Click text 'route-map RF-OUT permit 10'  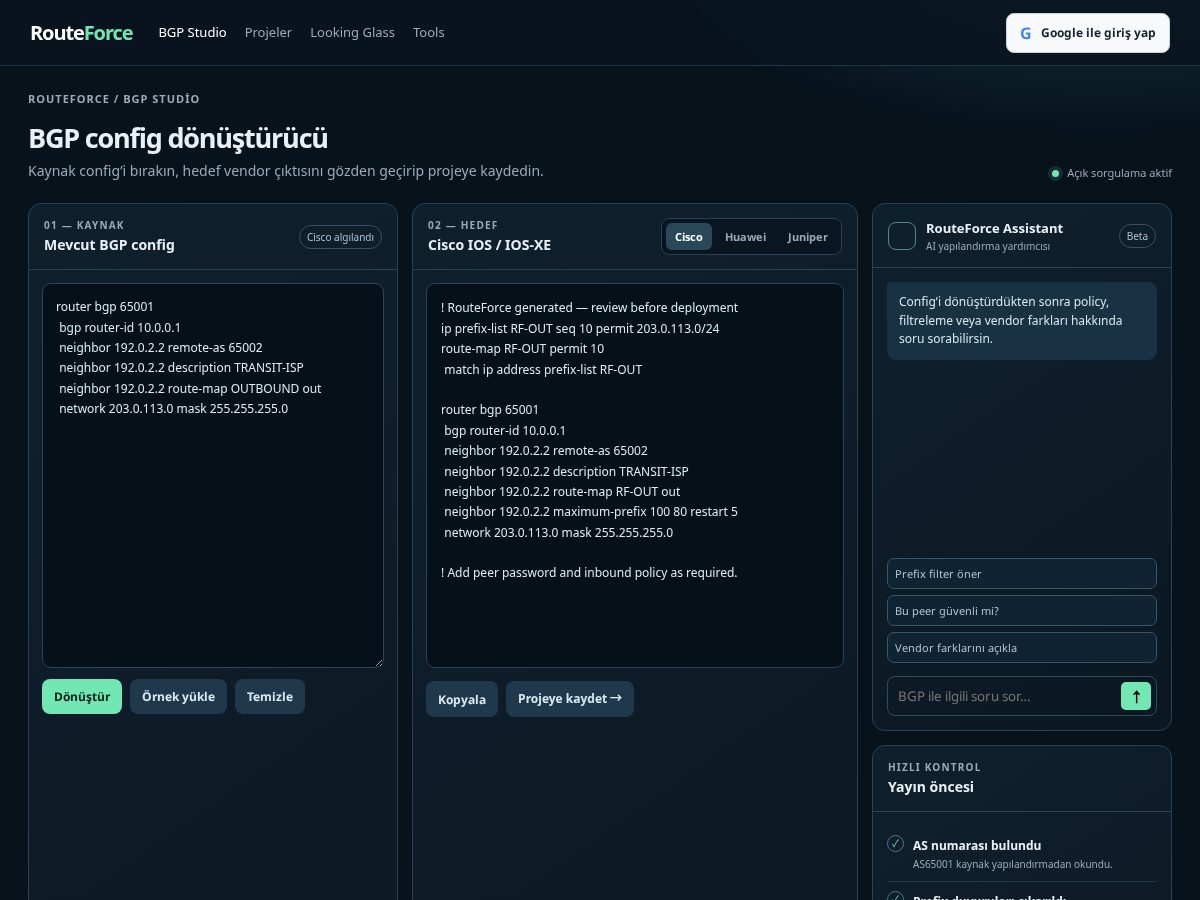click(522, 348)
